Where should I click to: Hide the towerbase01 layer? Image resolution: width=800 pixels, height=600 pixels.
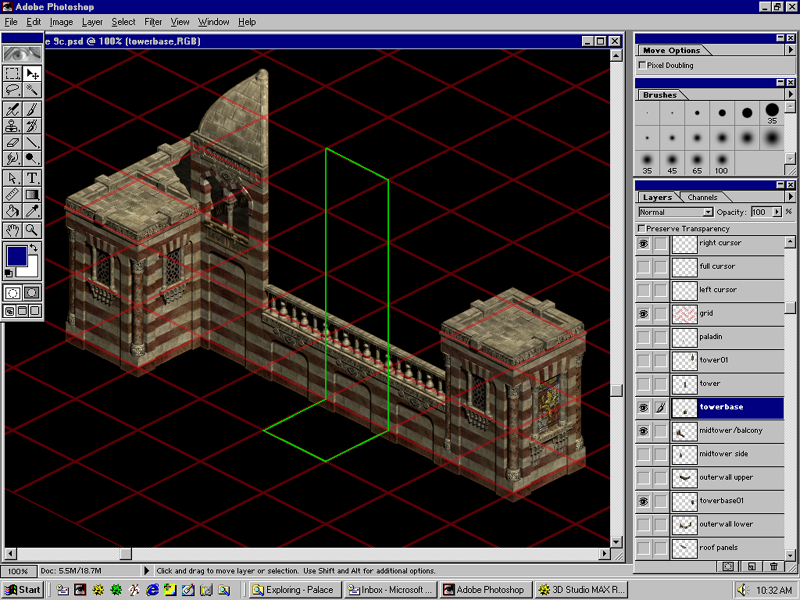pos(643,502)
